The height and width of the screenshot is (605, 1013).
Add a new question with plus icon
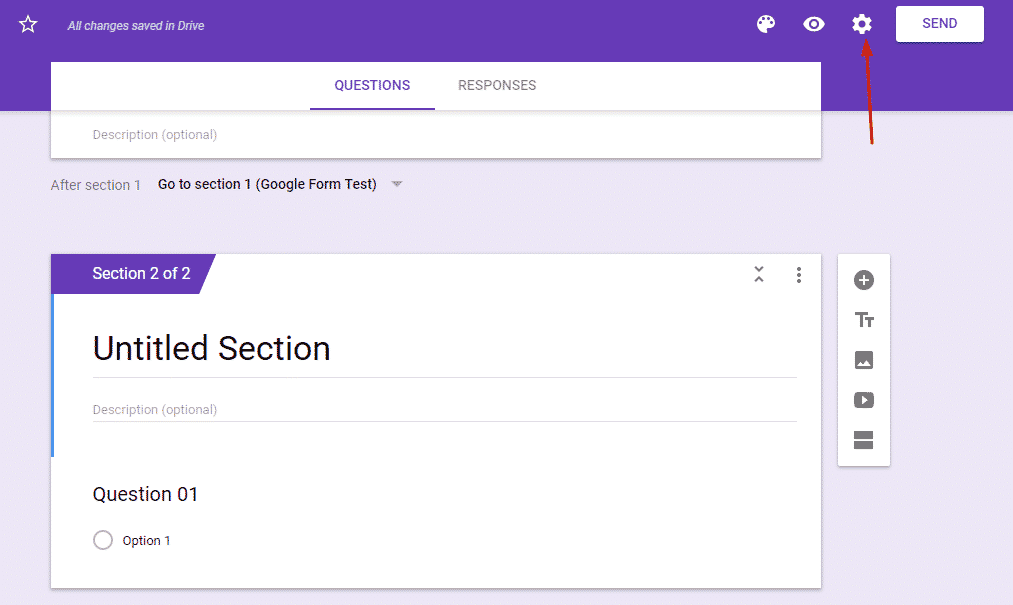864,280
